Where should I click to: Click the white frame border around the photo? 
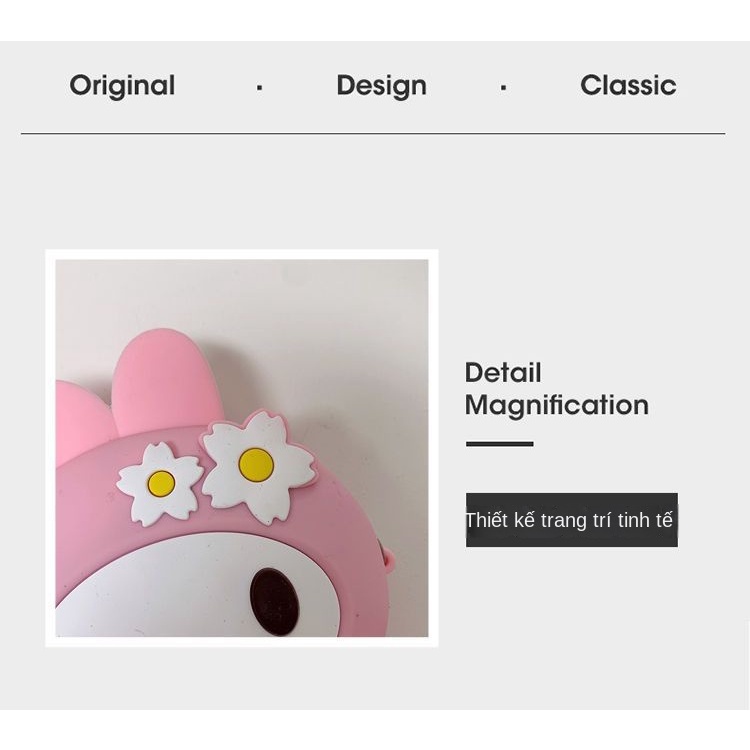click(x=242, y=254)
